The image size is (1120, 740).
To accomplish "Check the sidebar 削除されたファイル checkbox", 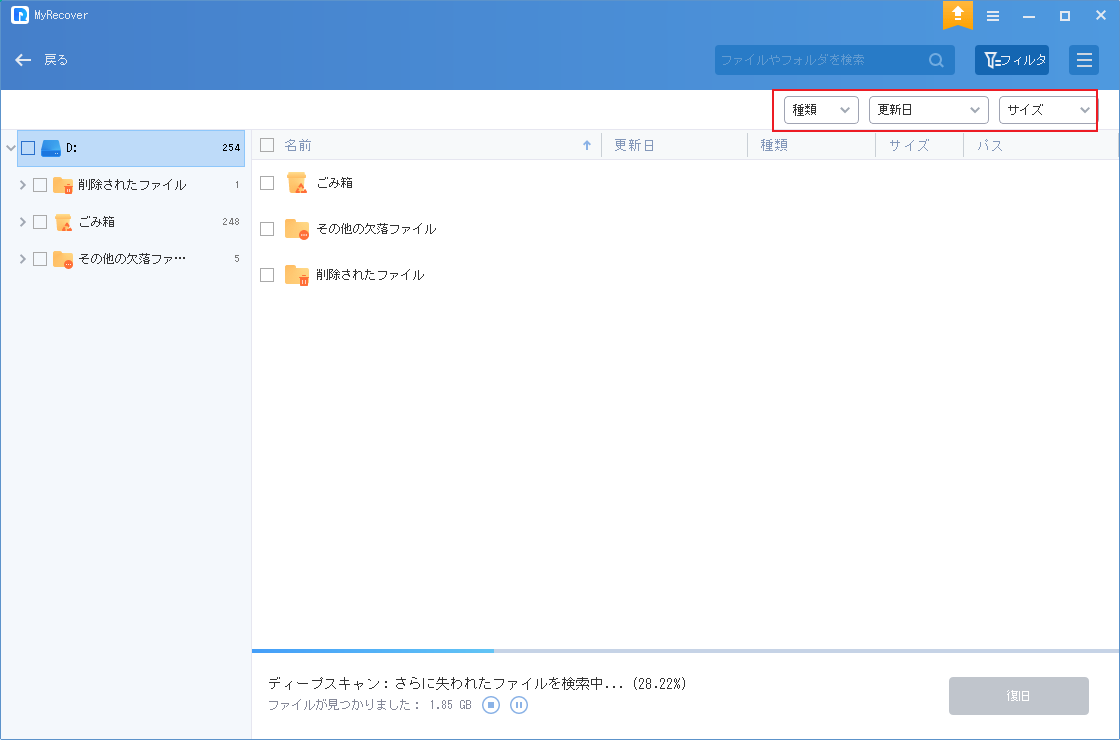I will coord(40,185).
